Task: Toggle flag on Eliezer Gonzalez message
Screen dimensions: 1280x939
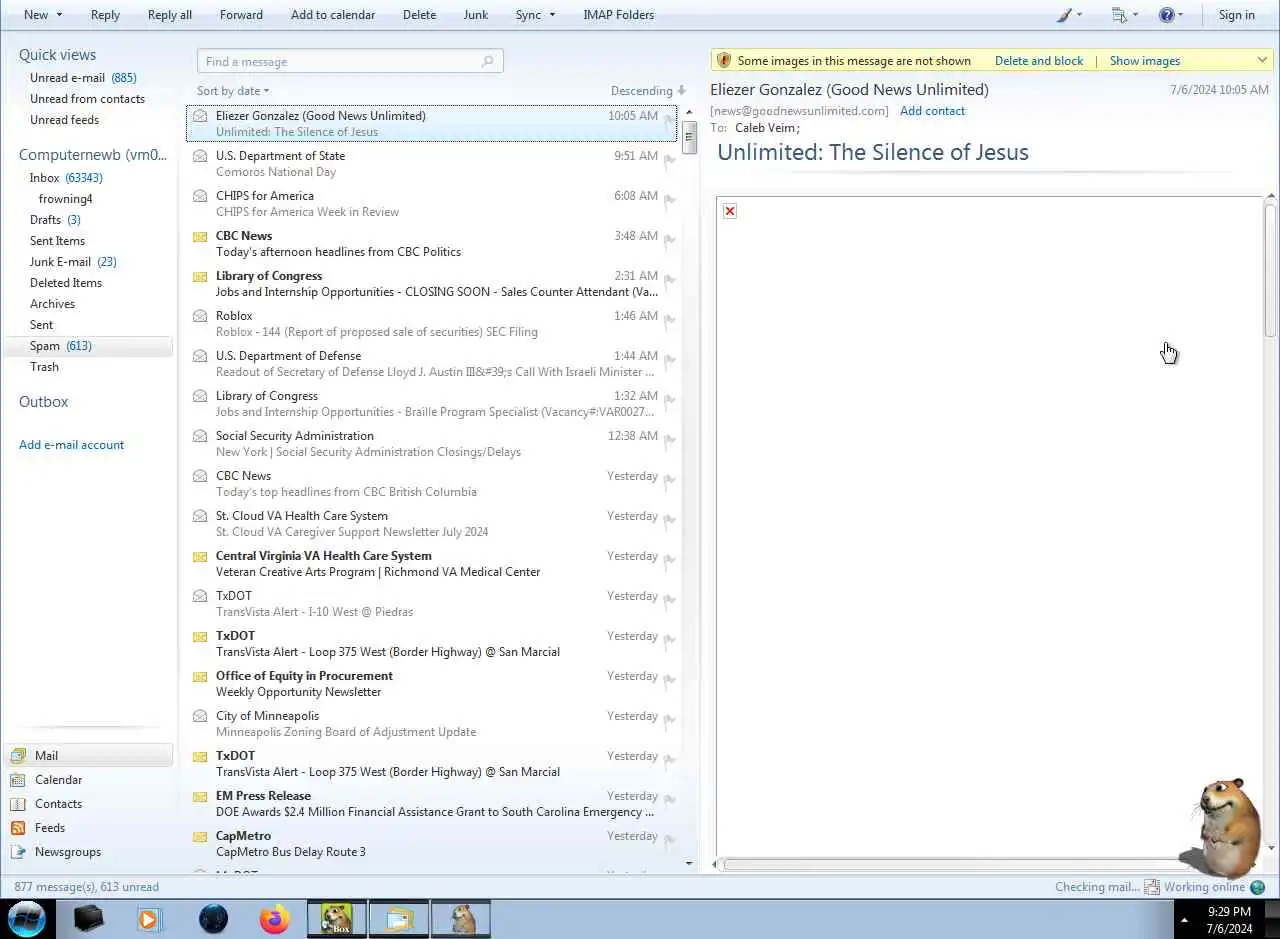Action: [x=670, y=120]
